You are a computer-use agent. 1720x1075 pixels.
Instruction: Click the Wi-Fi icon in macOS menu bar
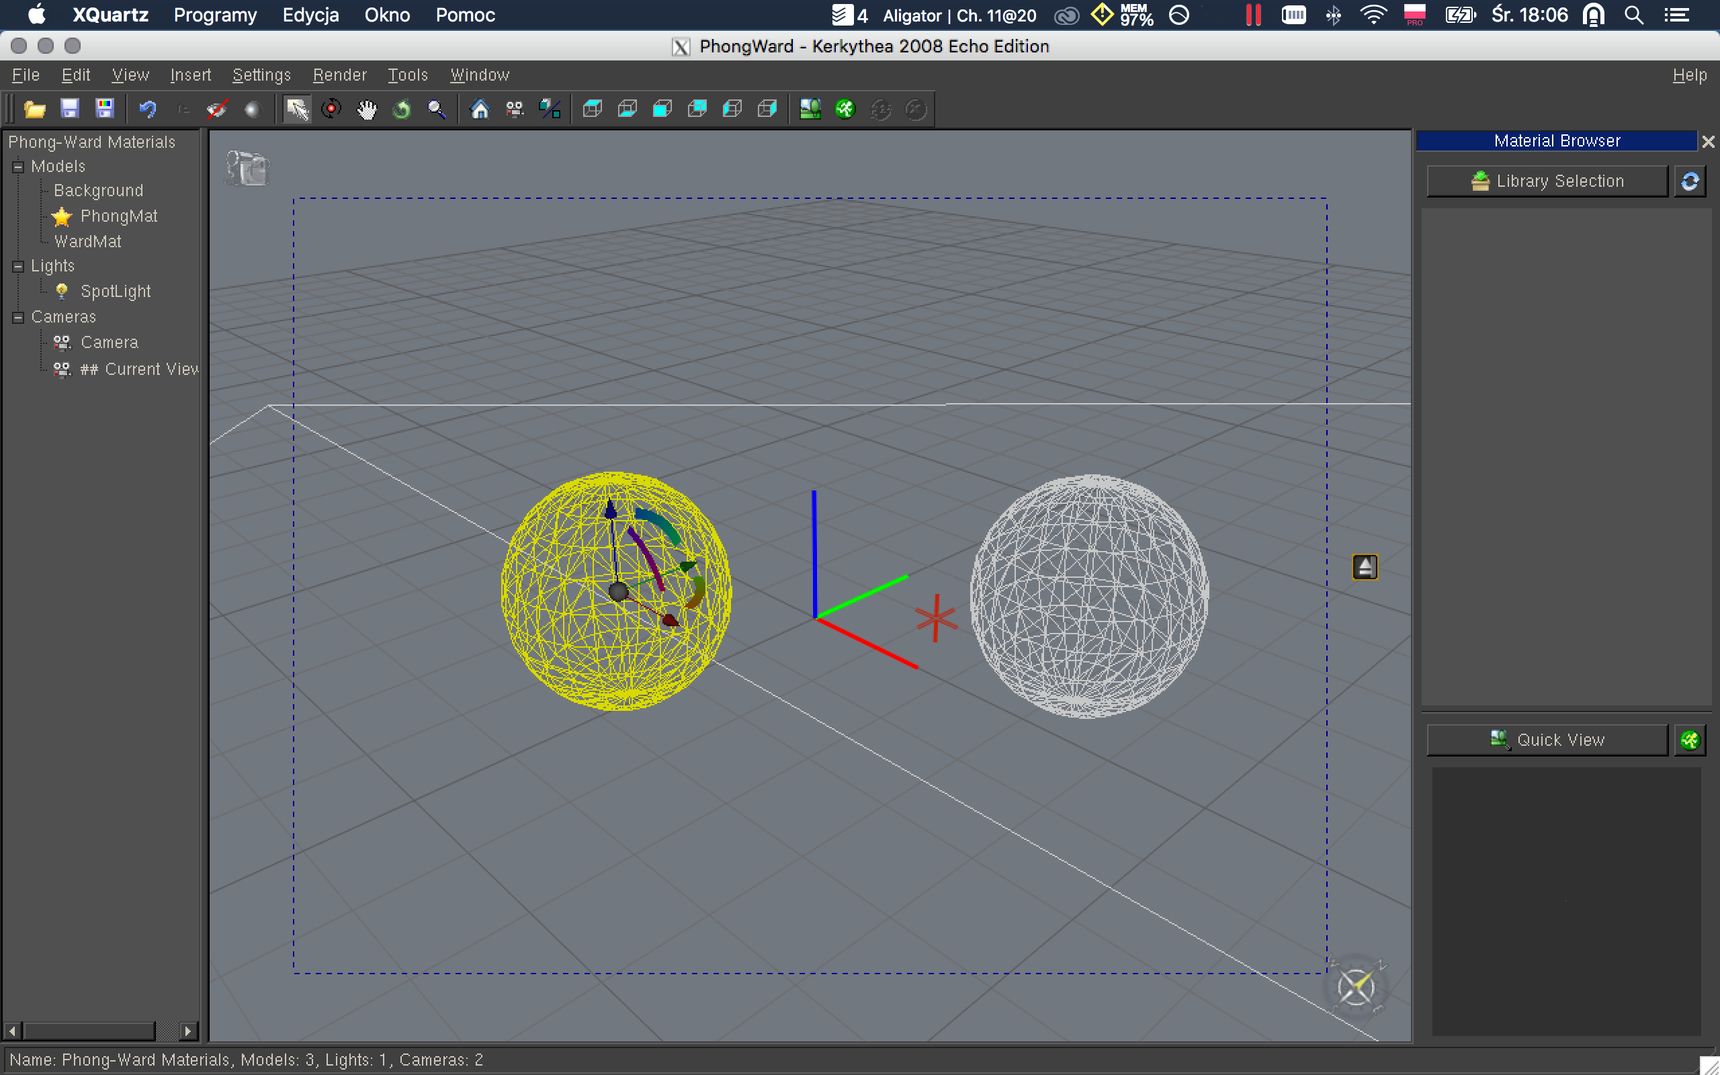click(x=1373, y=15)
